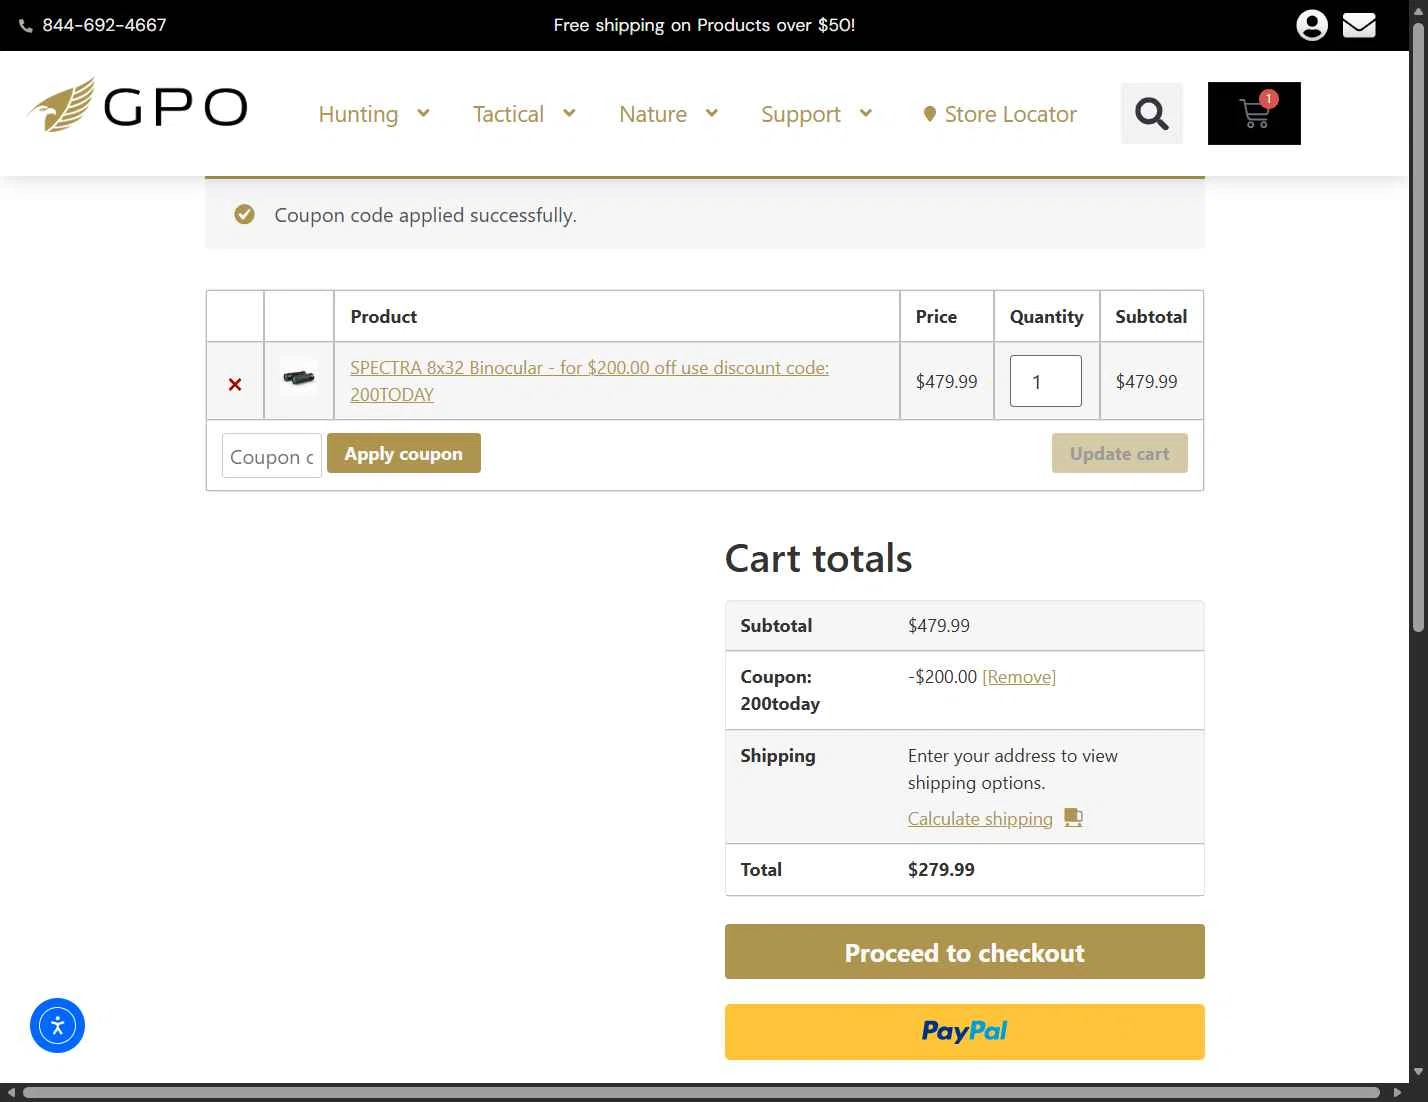Open the shopping cart icon
Viewport: 1428px width, 1102px height.
click(1254, 113)
